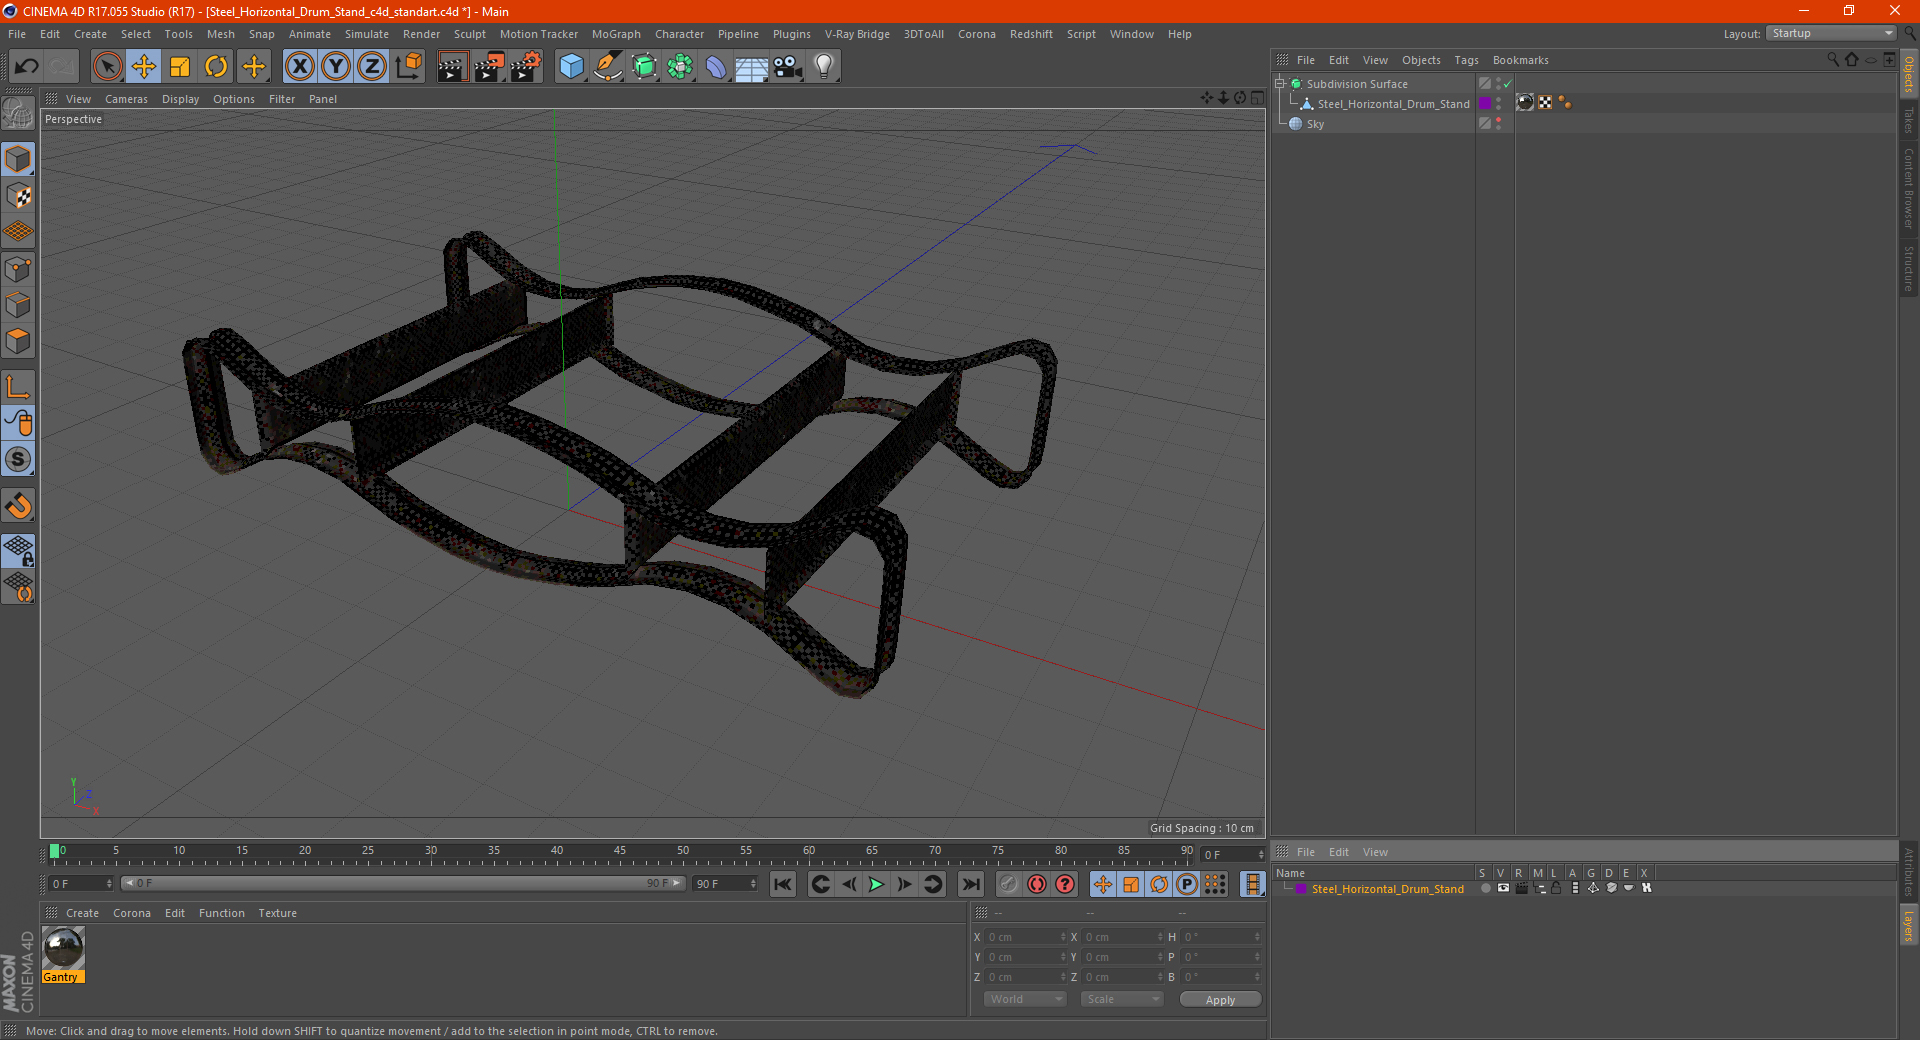Go to start of animation
1920x1040 pixels.
[x=783, y=884]
